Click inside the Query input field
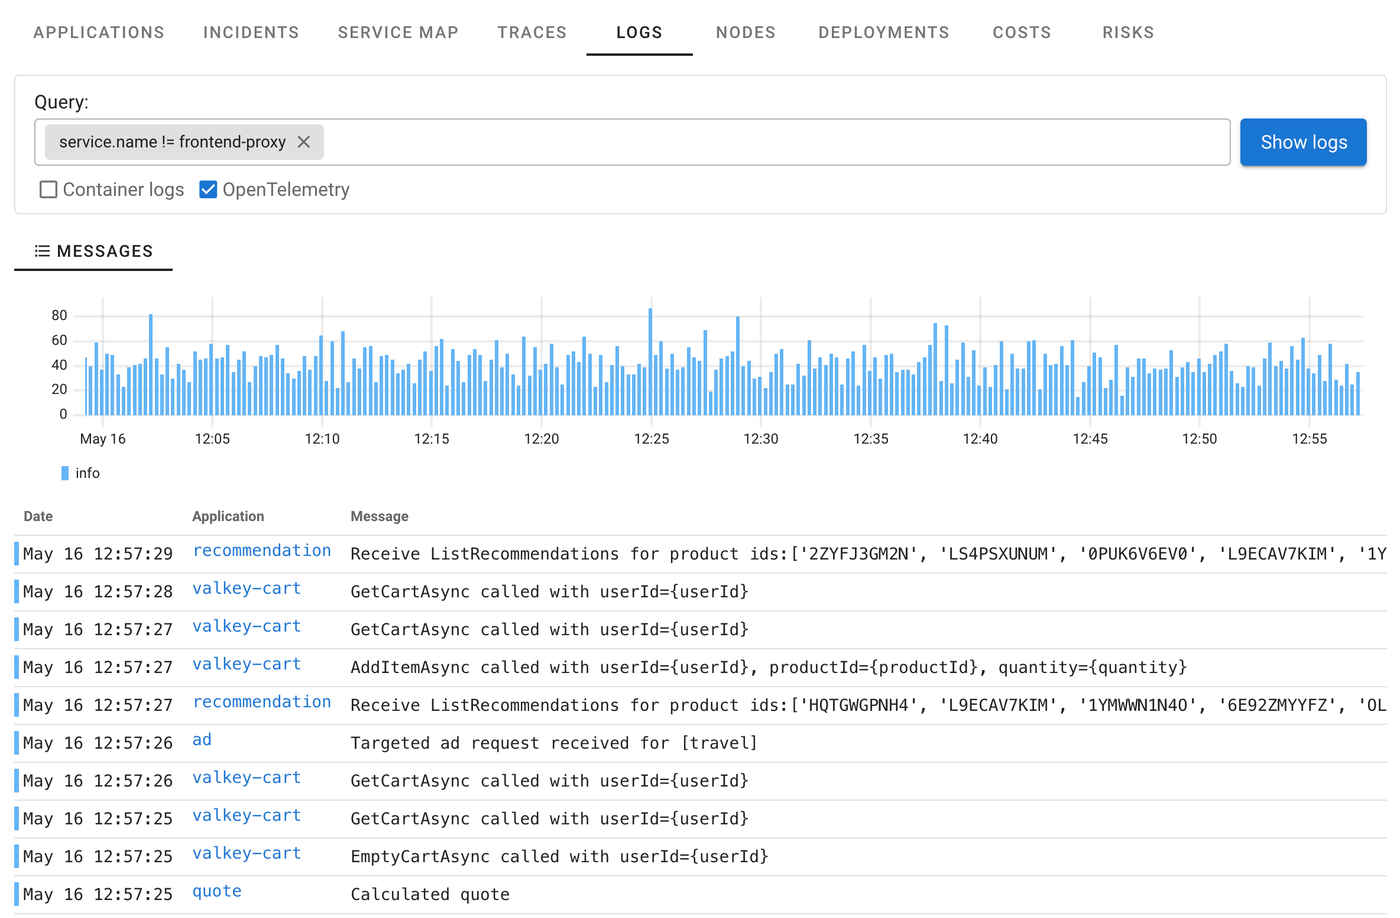This screenshot has height=918, width=1400. coord(700,142)
